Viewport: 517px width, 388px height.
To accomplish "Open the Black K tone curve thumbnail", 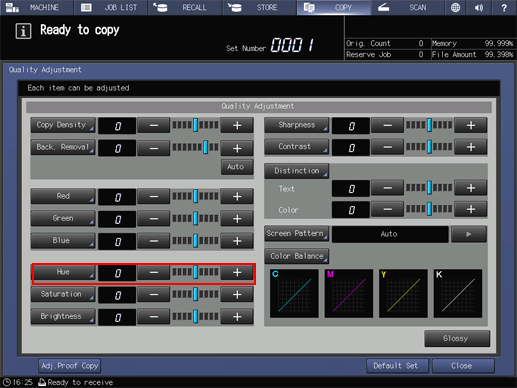I will pyautogui.click(x=458, y=294).
